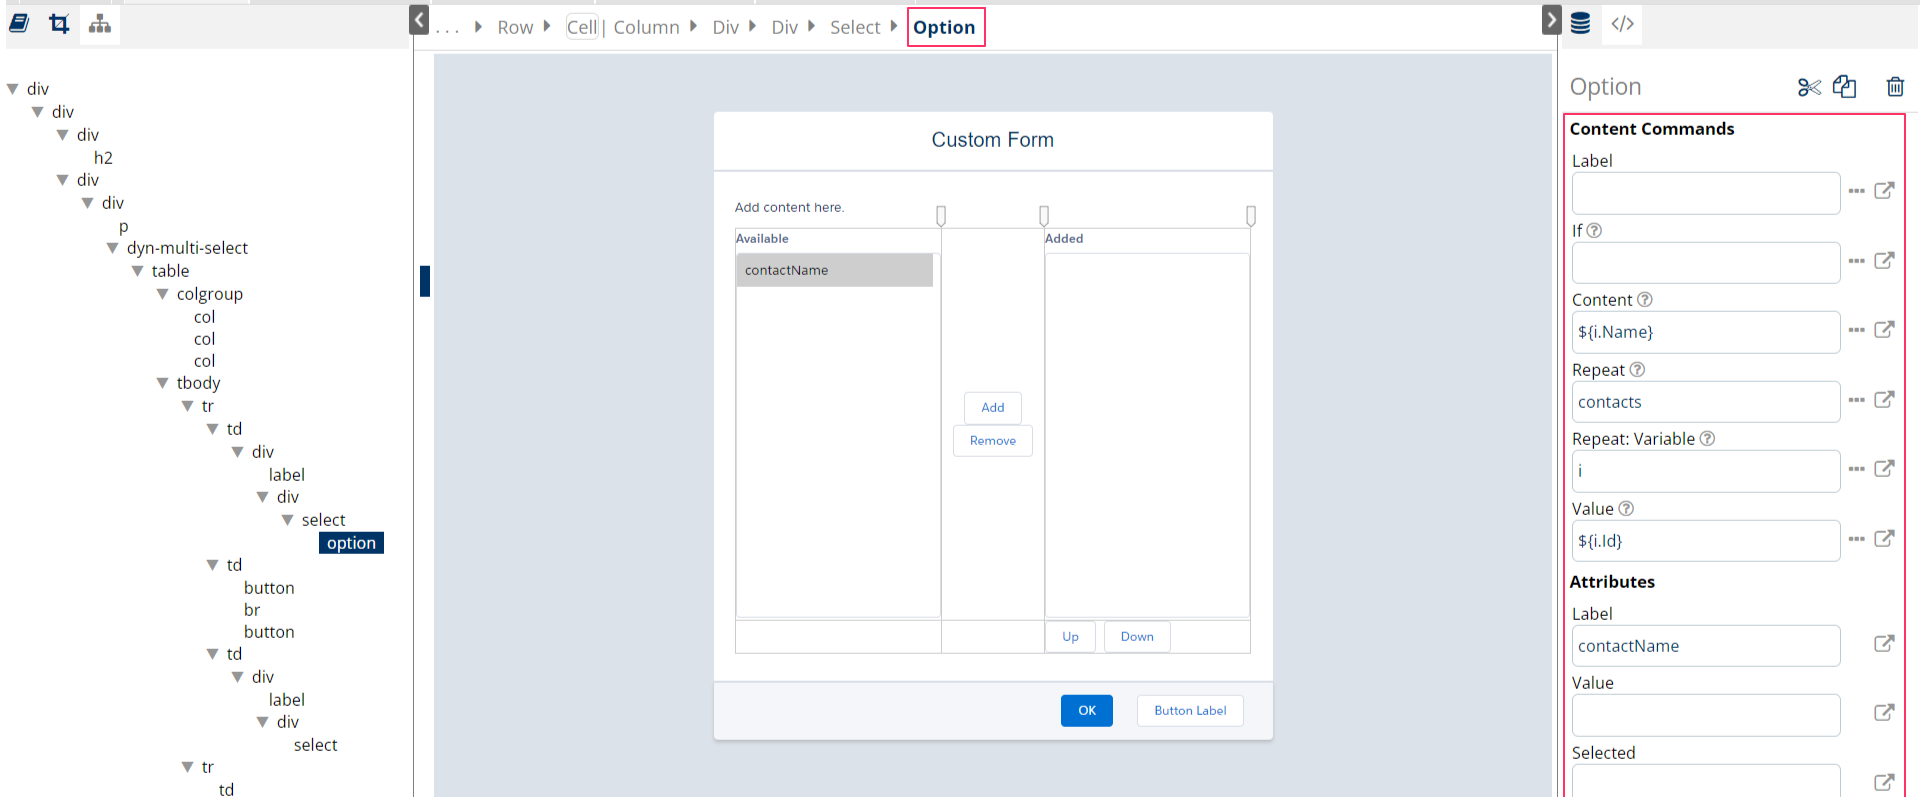This screenshot has height=797, width=1920.
Task: Open the code view icon
Action: (x=1622, y=24)
